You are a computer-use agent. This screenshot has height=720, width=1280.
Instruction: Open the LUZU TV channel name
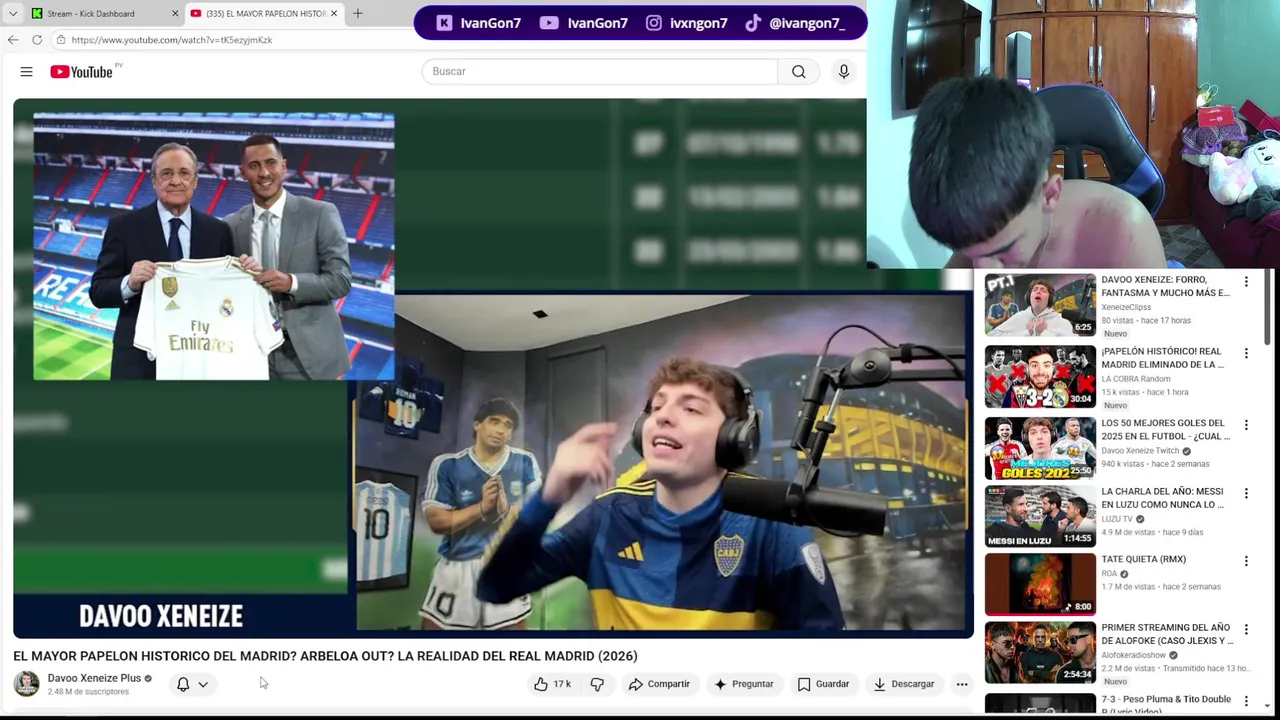[x=1117, y=519]
